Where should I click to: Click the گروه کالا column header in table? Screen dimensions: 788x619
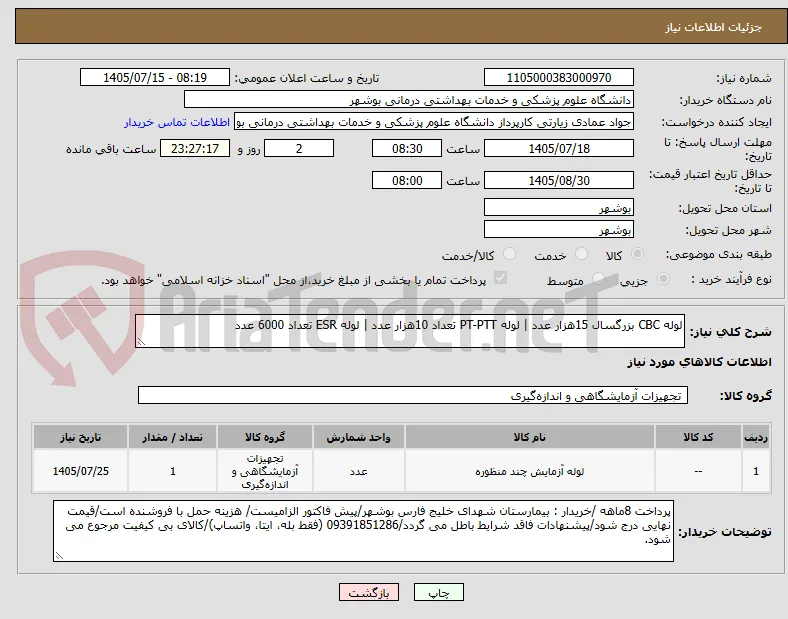[265, 437]
